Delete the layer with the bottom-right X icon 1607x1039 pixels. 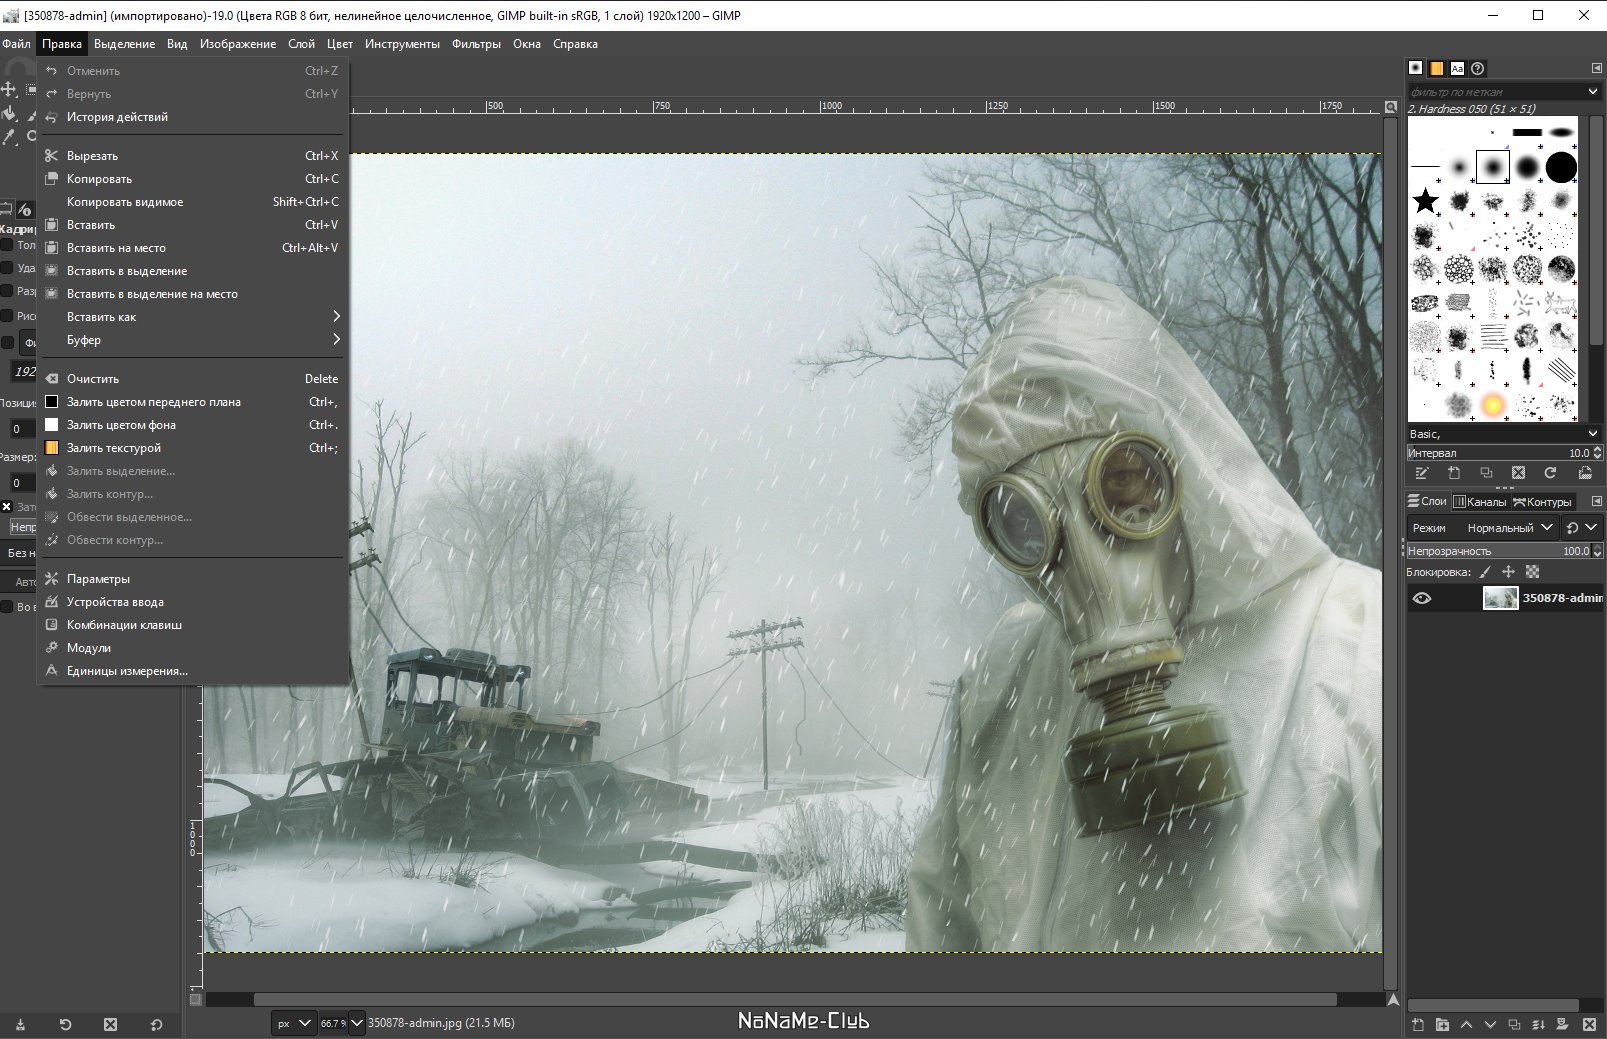click(x=1589, y=1024)
